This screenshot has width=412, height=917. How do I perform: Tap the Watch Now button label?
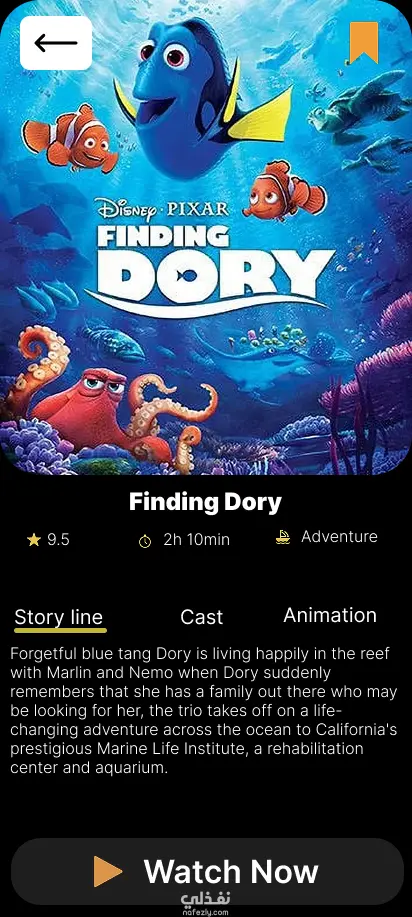(231, 871)
